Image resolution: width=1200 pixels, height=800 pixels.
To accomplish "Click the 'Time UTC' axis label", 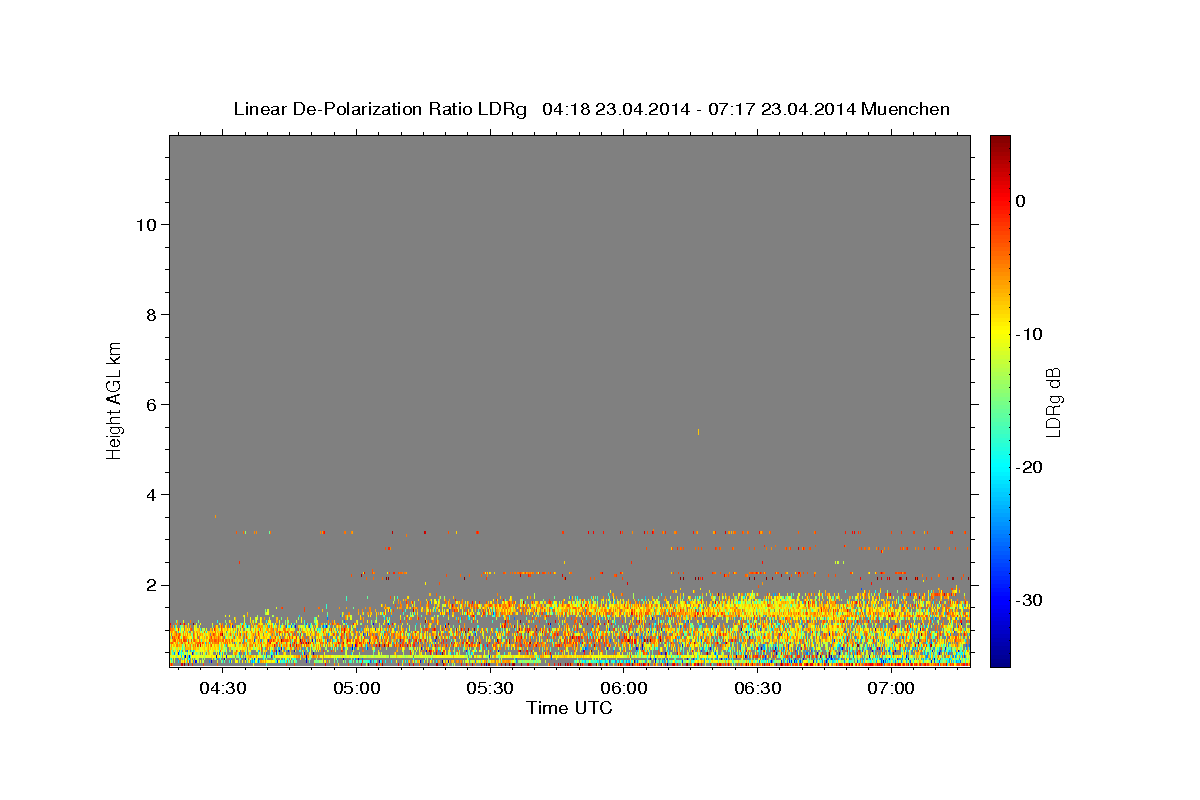I will 569,708.
